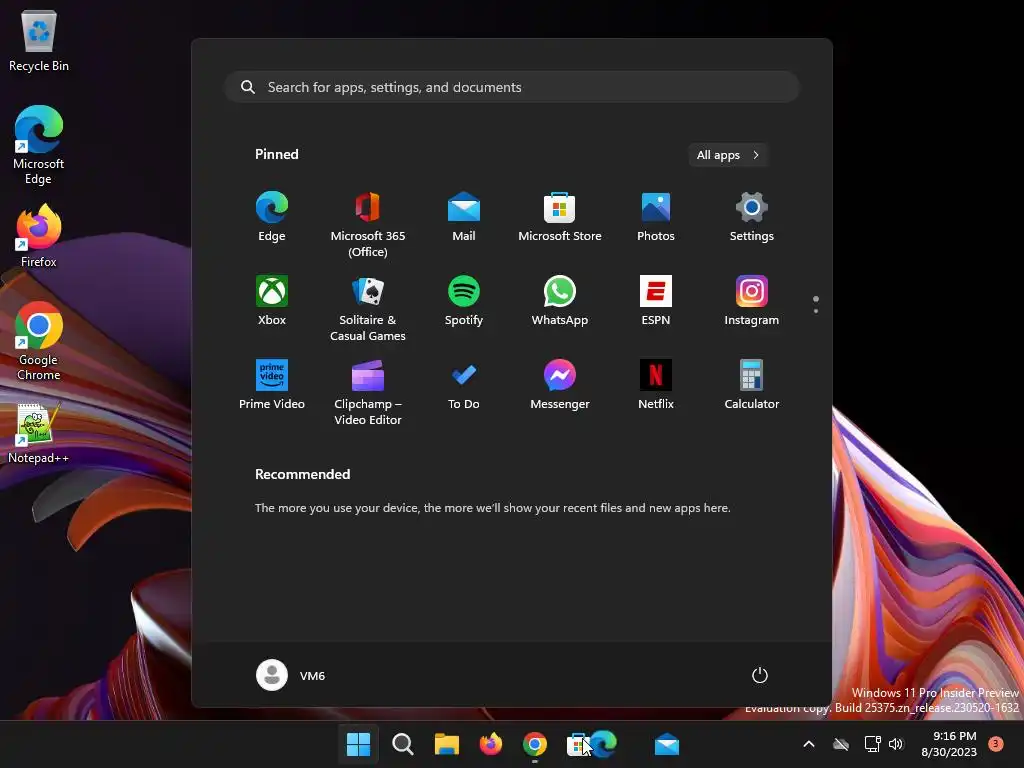
Task: Focus the Start menu search box
Action: (512, 87)
